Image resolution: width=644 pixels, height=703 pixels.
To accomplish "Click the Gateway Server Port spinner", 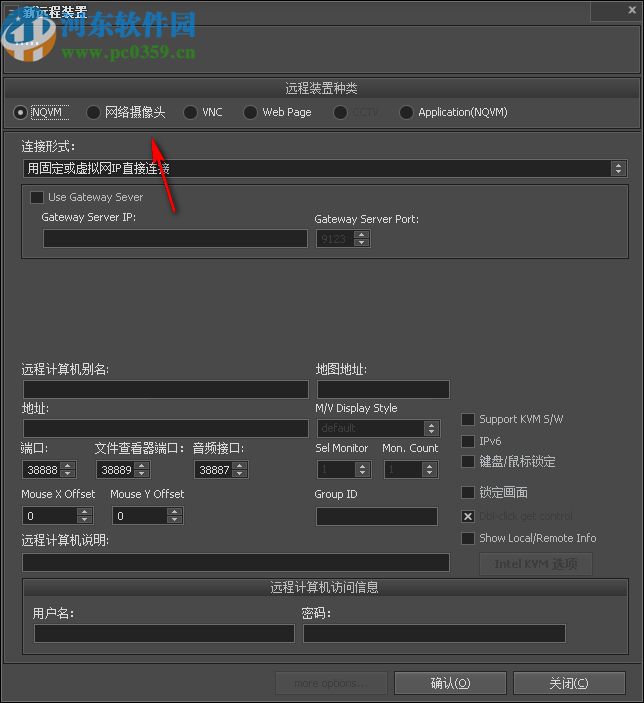I will coord(344,239).
